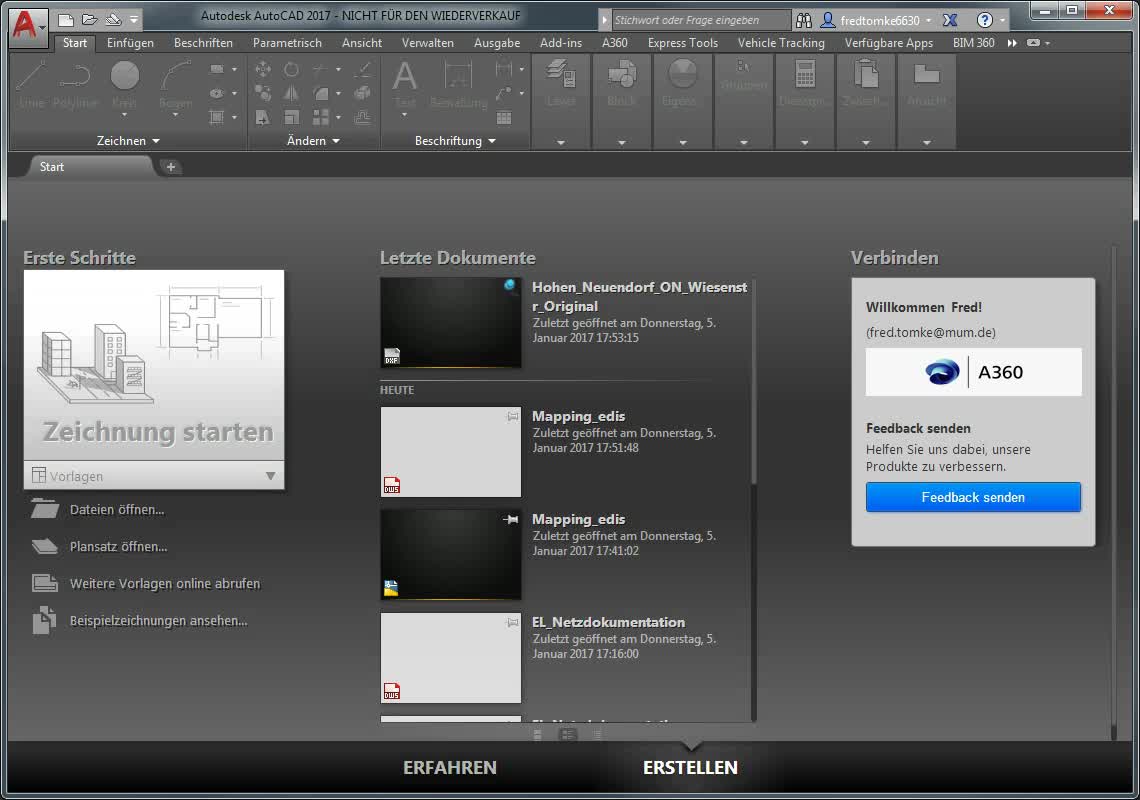Open the BIM 360 ribbon tab

click(974, 43)
